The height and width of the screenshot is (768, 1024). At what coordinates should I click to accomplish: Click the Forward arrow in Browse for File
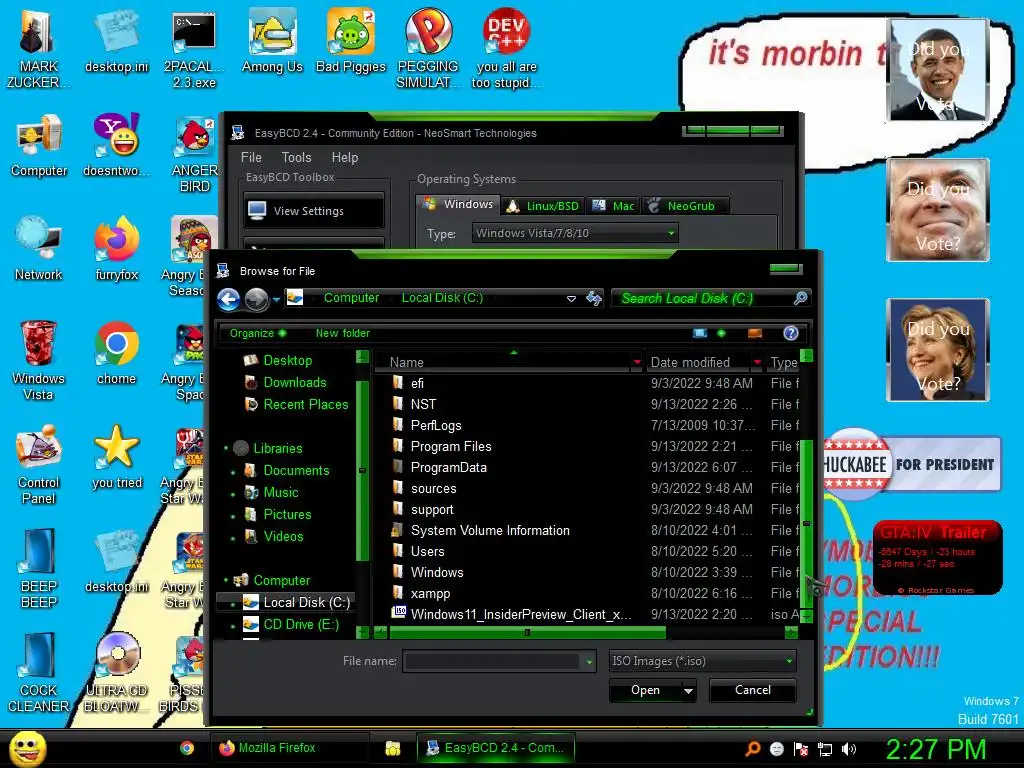pyautogui.click(x=257, y=300)
